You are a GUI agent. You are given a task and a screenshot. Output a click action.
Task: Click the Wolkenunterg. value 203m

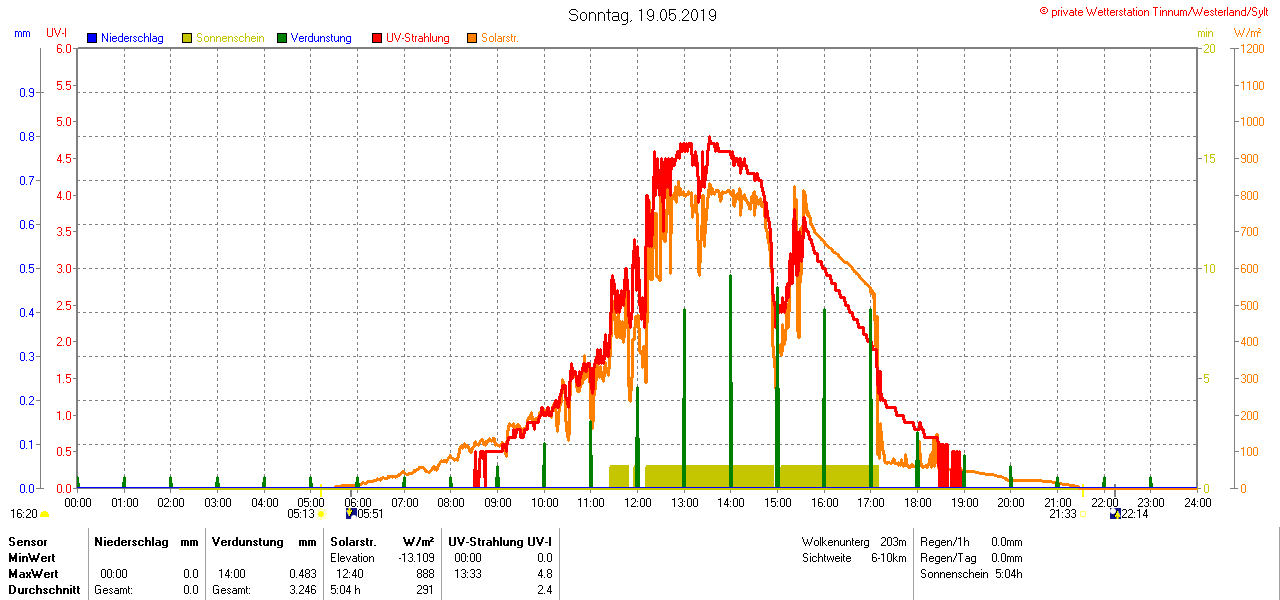[x=893, y=541]
